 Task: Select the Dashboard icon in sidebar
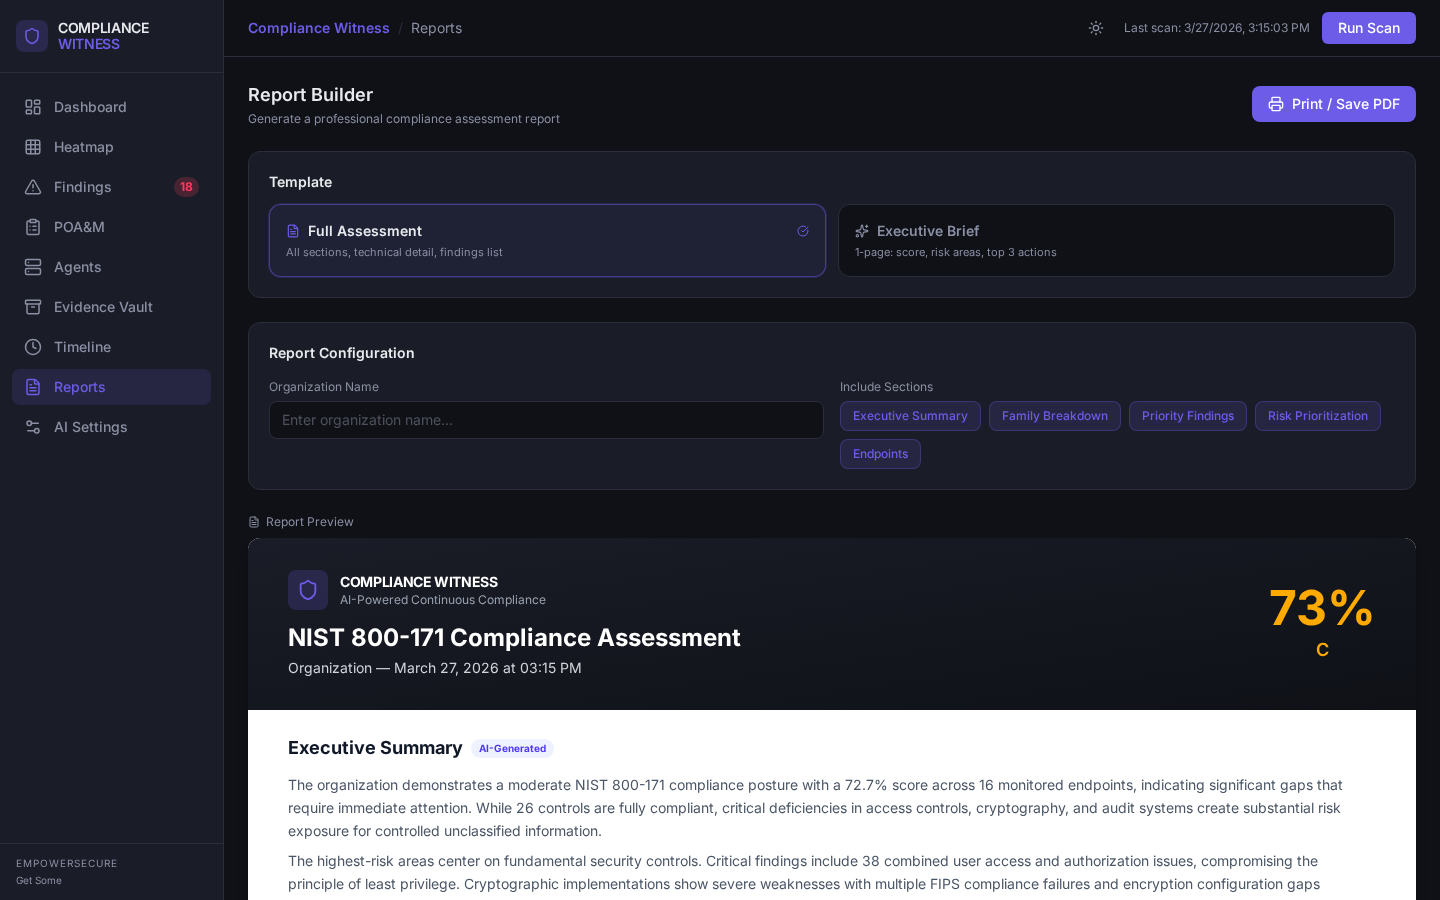point(33,107)
